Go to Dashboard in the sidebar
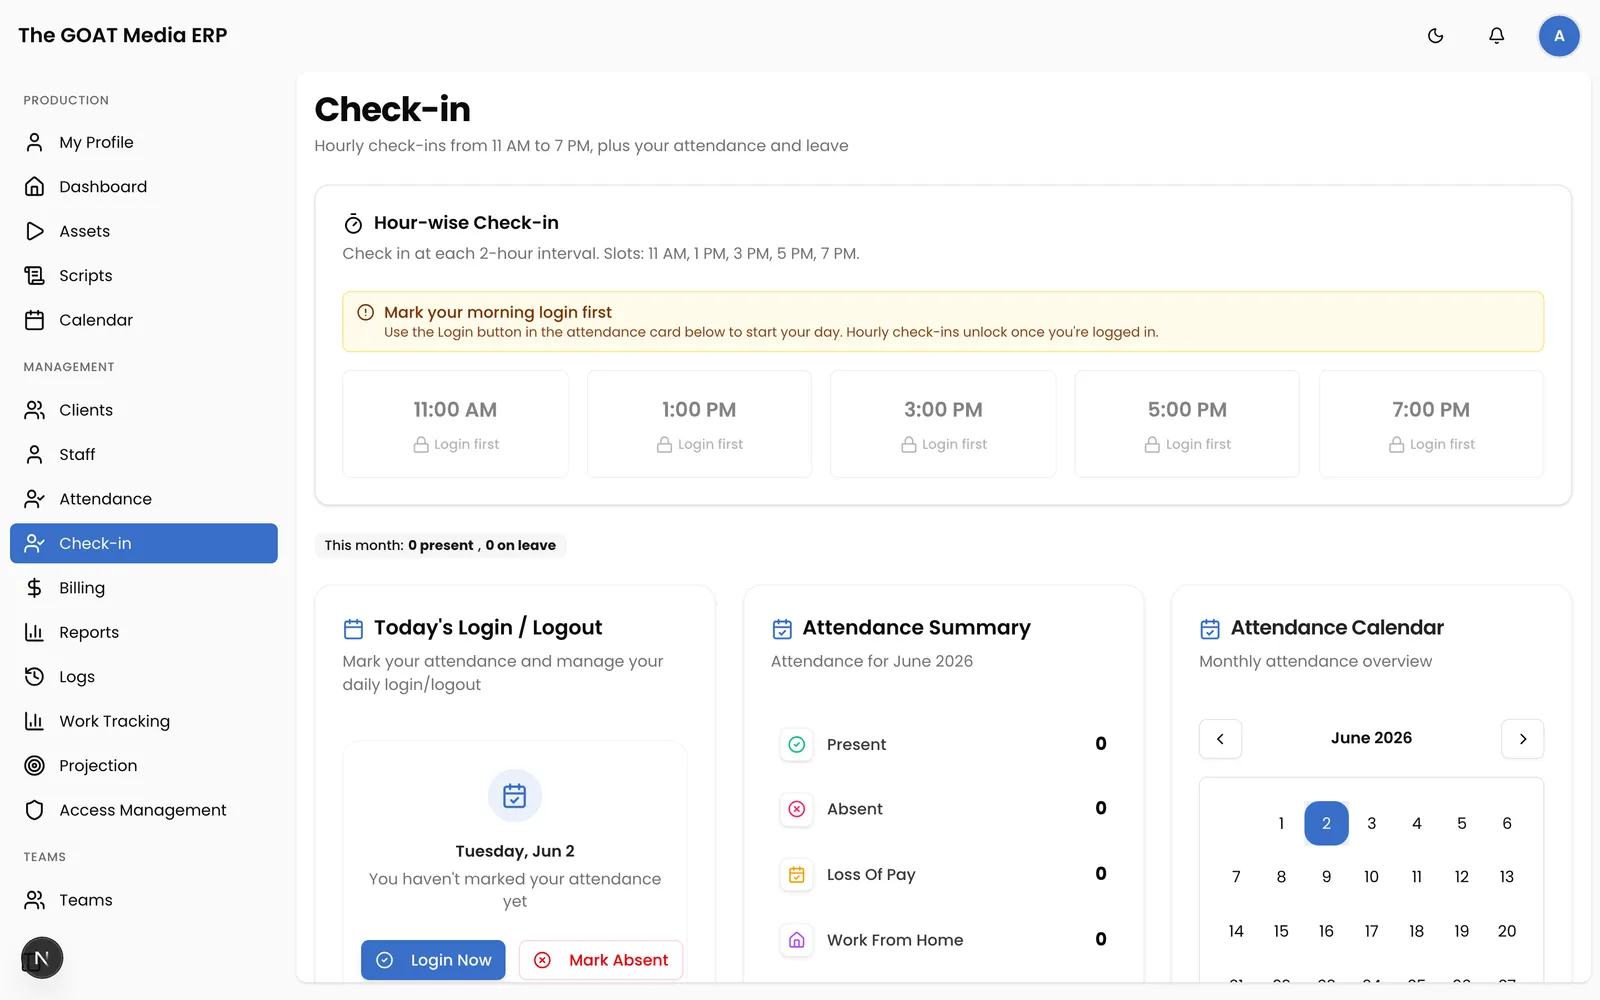The image size is (1600, 1000). (x=144, y=187)
